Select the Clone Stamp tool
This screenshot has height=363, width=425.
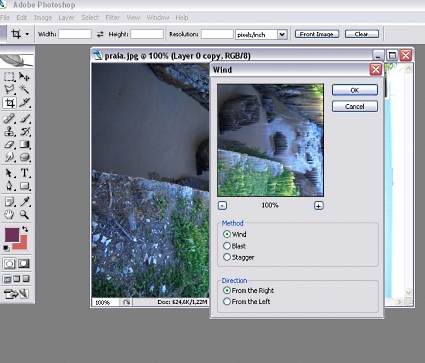tap(9, 132)
